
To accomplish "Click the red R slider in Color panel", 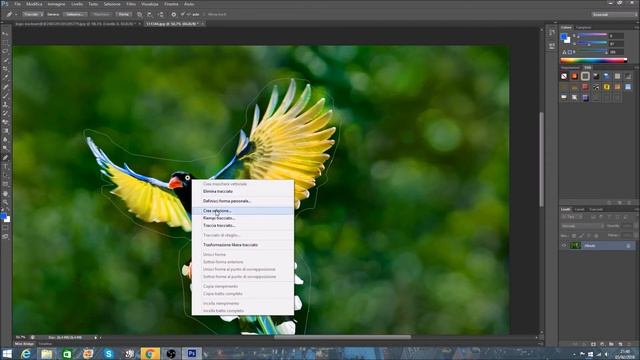I will [592, 36].
